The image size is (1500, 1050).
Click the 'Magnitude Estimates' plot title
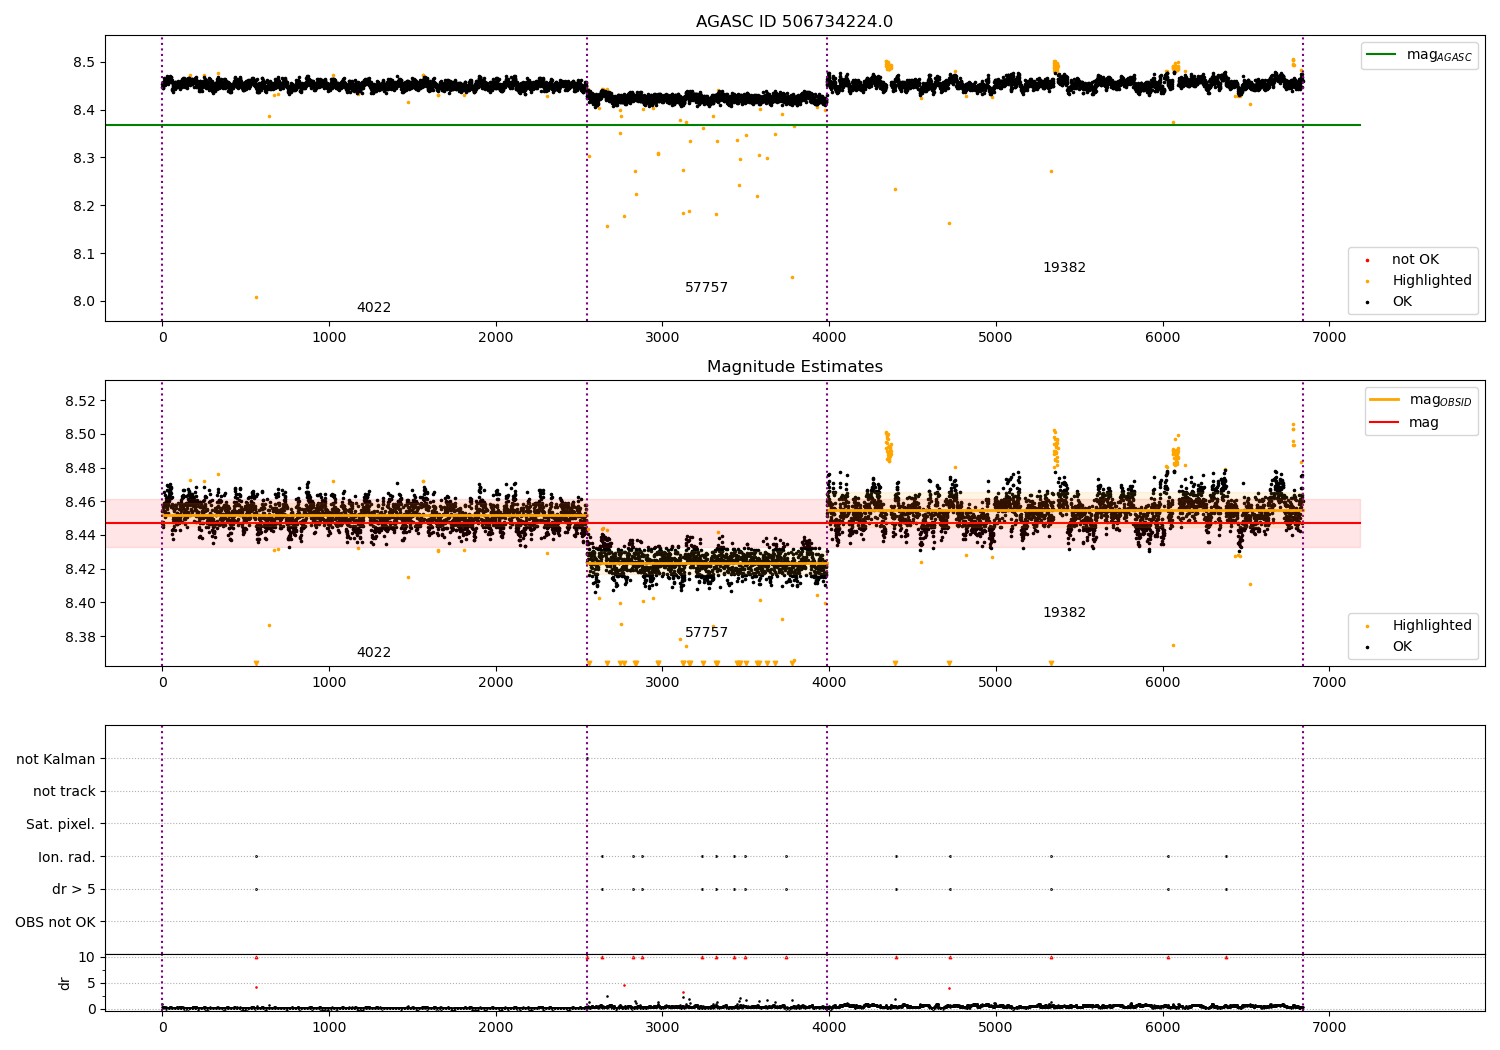[794, 367]
